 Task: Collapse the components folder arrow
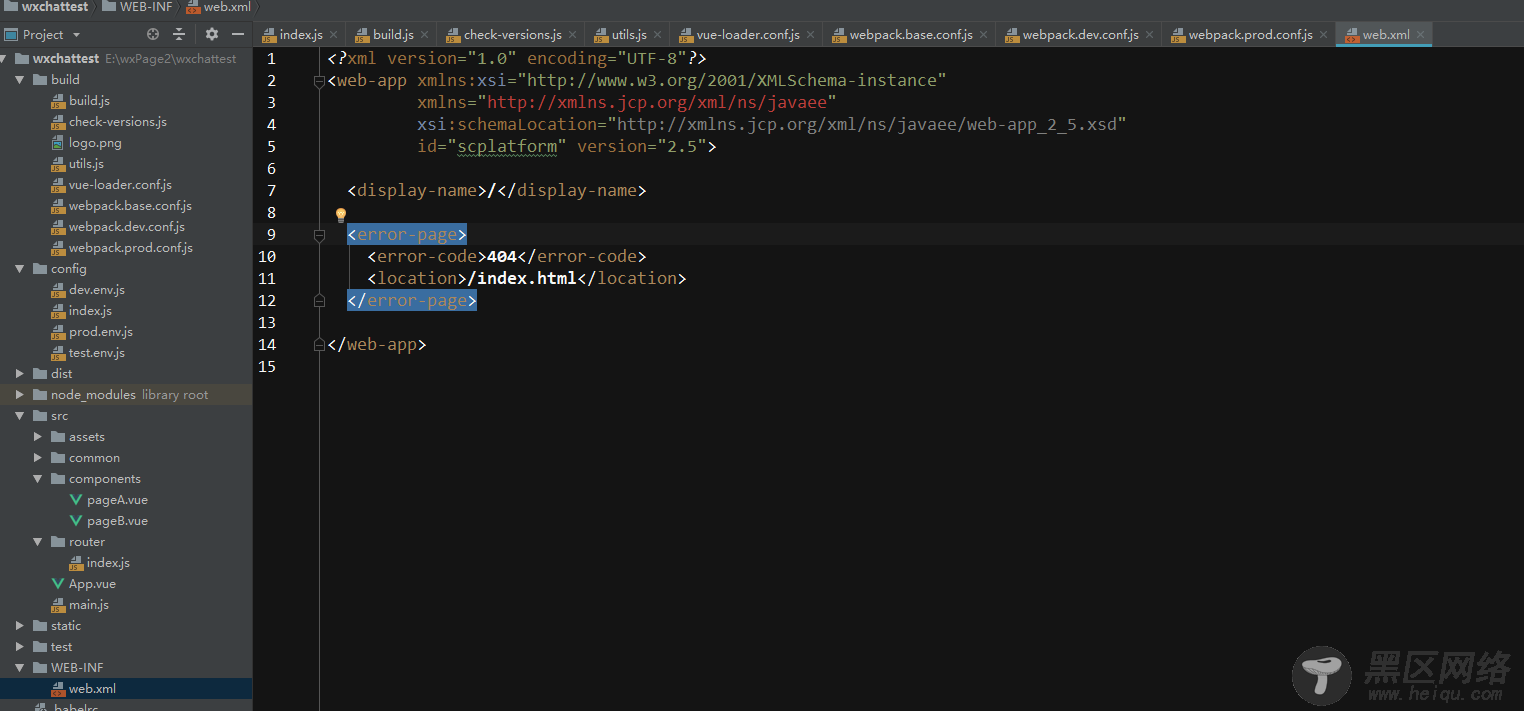tap(38, 479)
